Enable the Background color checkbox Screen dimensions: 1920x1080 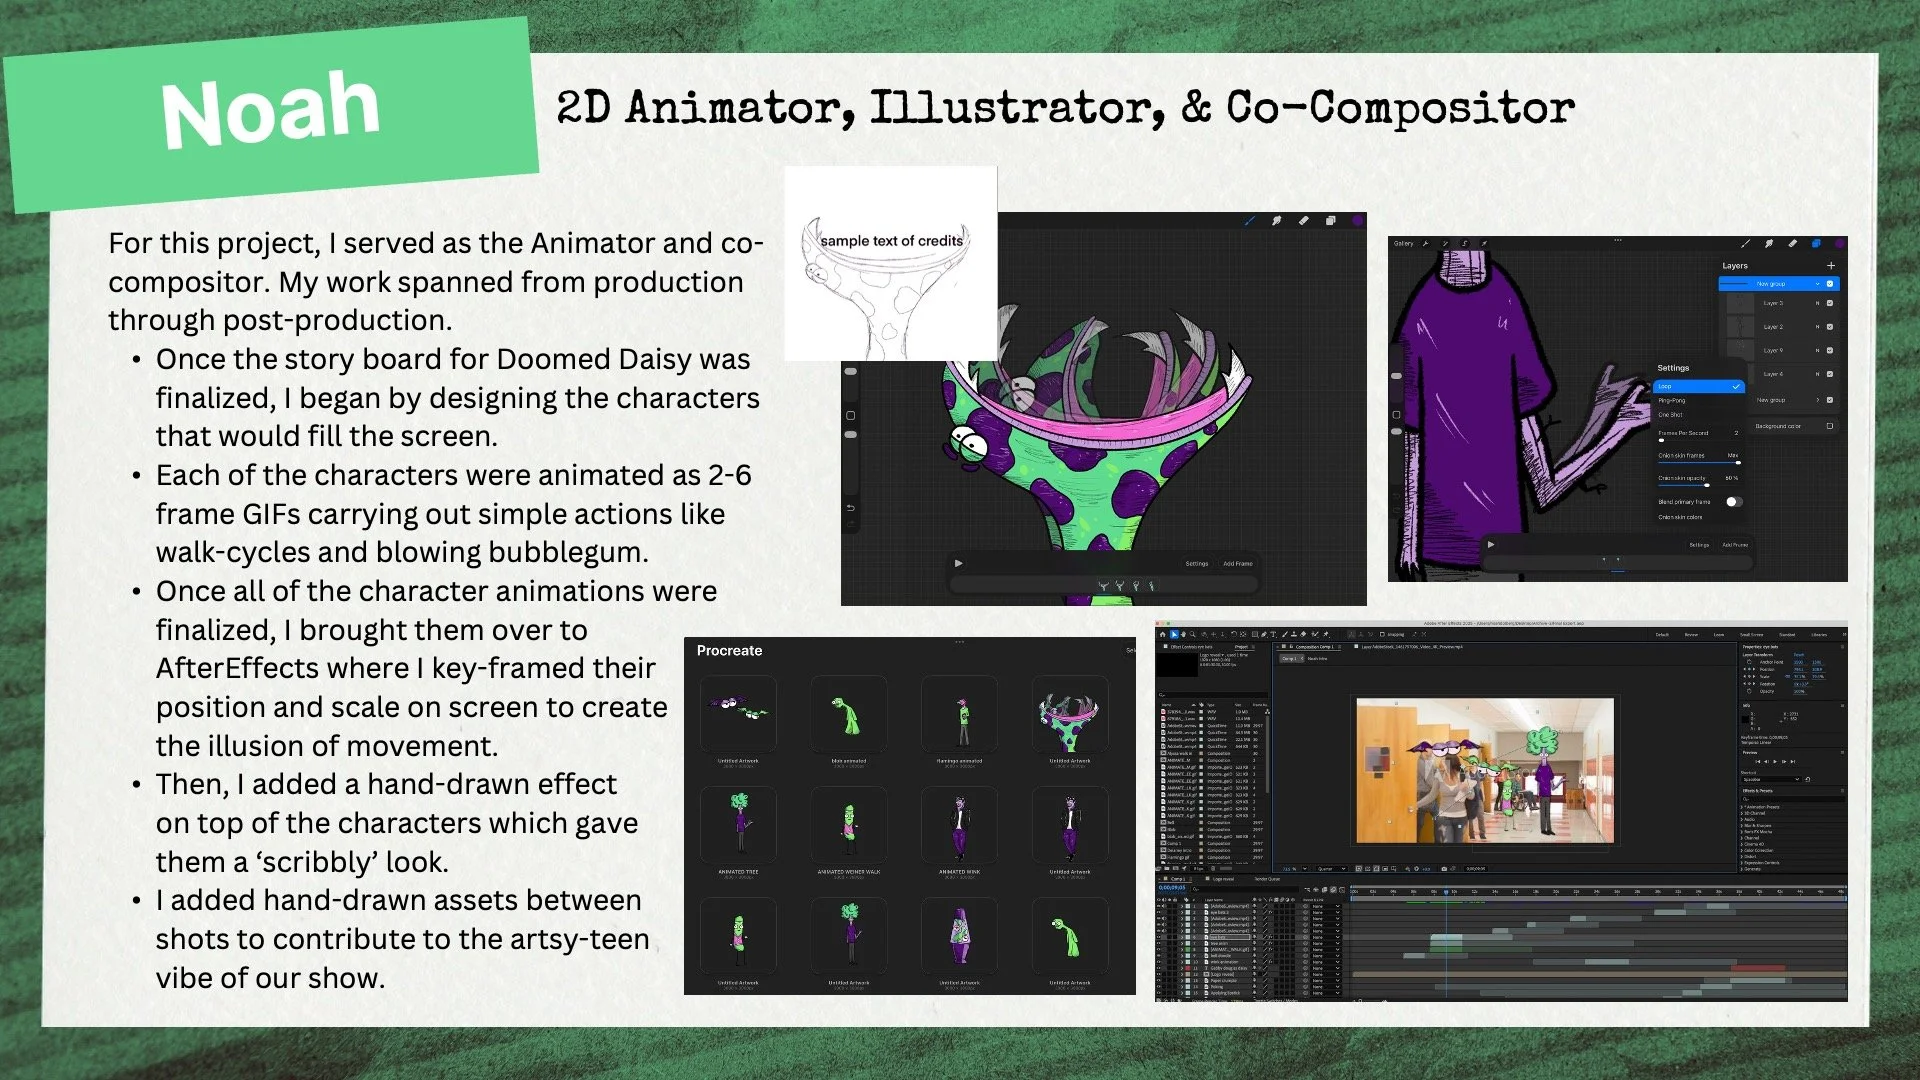tap(1830, 426)
